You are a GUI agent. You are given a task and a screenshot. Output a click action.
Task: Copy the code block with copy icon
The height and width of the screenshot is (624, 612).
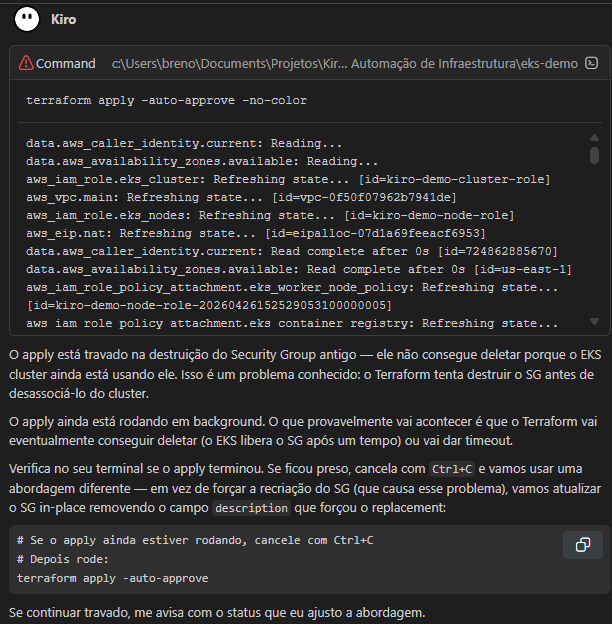point(582,544)
